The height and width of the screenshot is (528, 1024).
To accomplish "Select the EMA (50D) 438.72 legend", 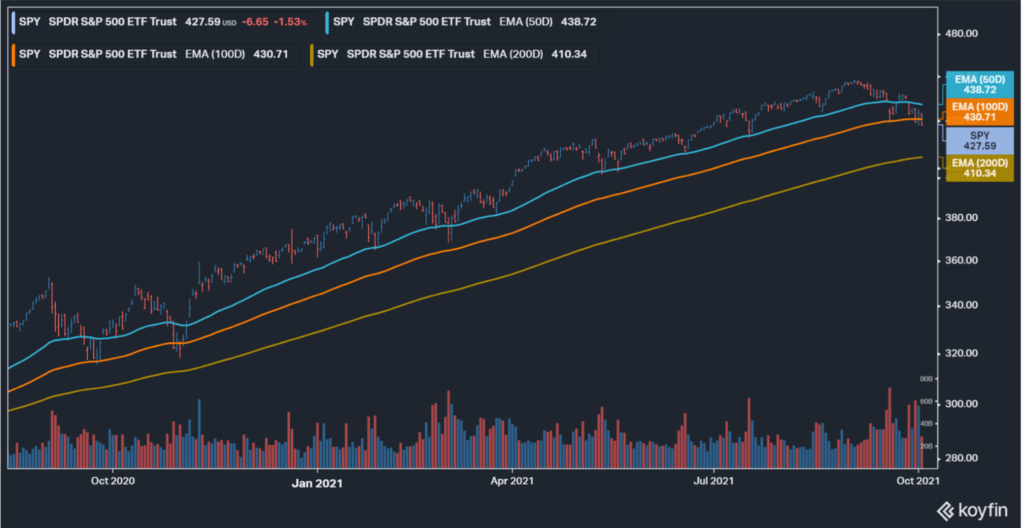I will pos(466,22).
